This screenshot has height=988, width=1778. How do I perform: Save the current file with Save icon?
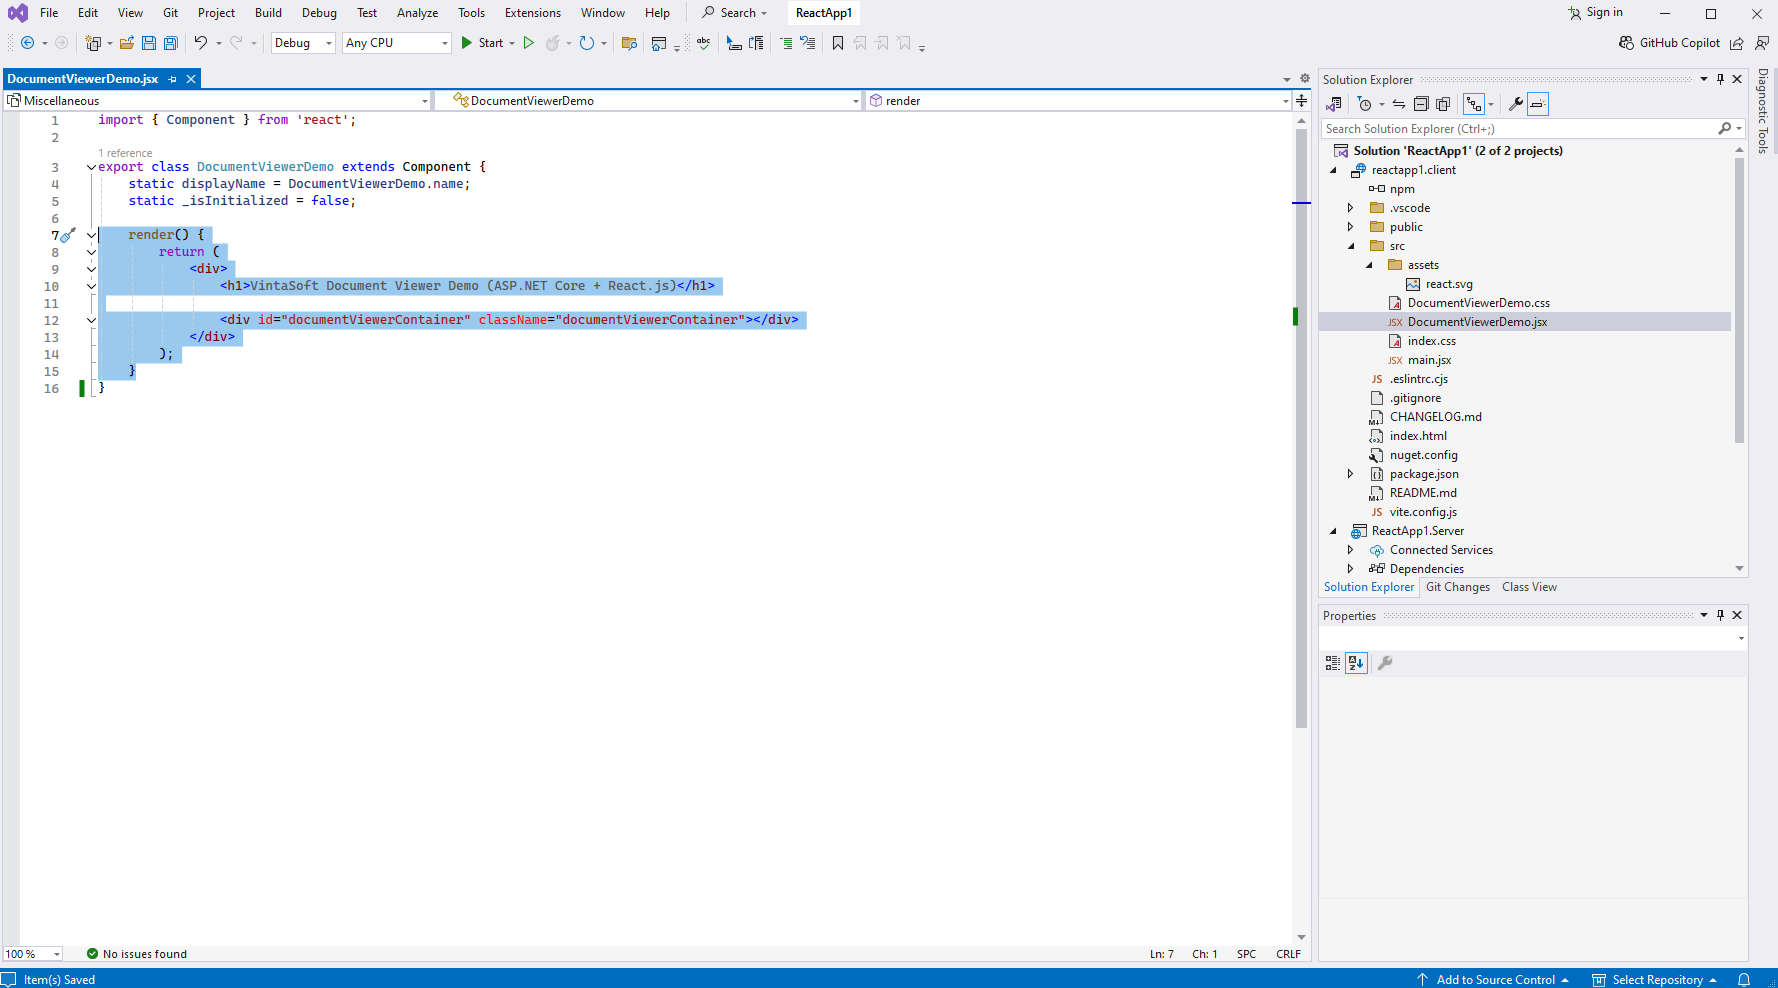(x=149, y=43)
